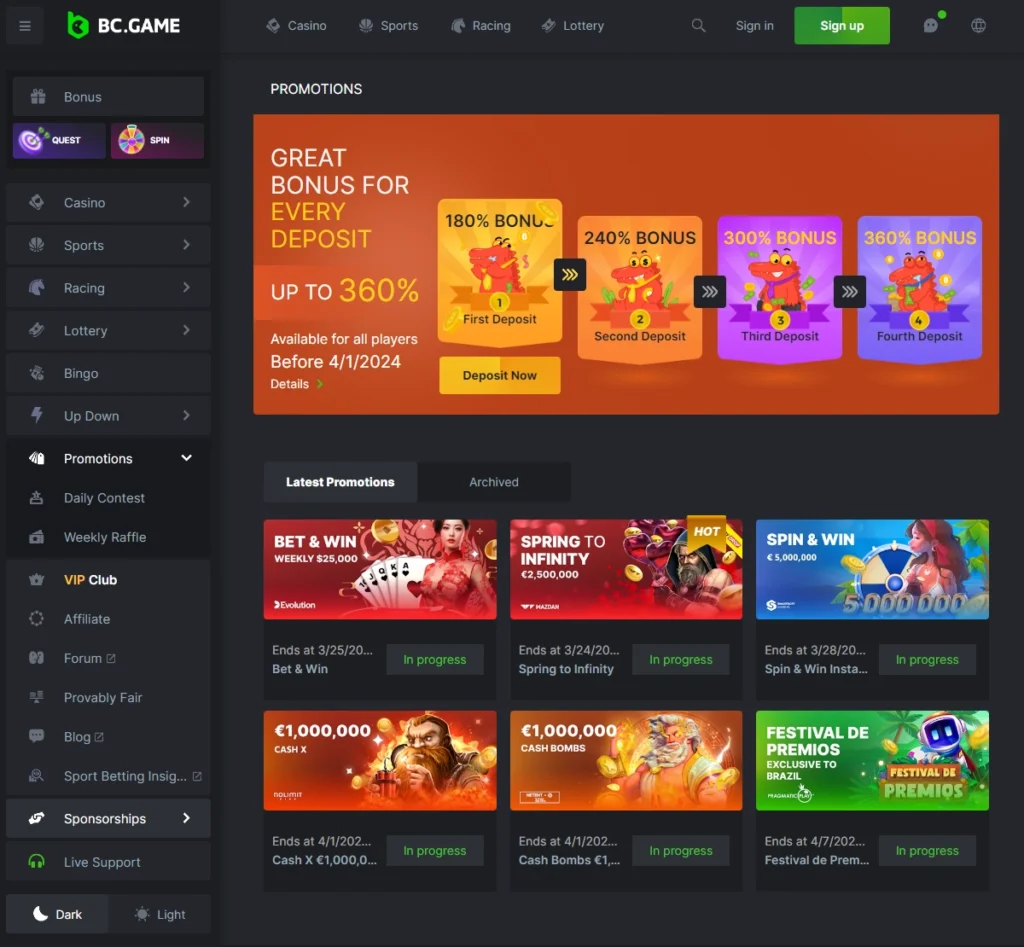The width and height of the screenshot is (1024, 947).
Task: Click the Deposit Now button
Action: tap(499, 376)
